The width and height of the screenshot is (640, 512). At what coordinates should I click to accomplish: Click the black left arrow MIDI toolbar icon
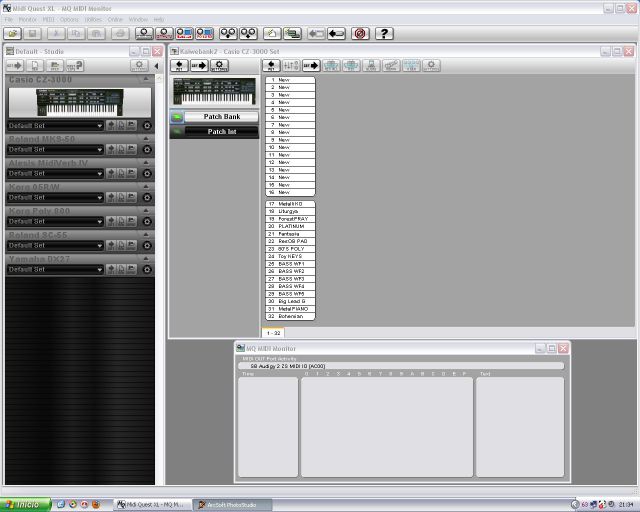[336, 33]
